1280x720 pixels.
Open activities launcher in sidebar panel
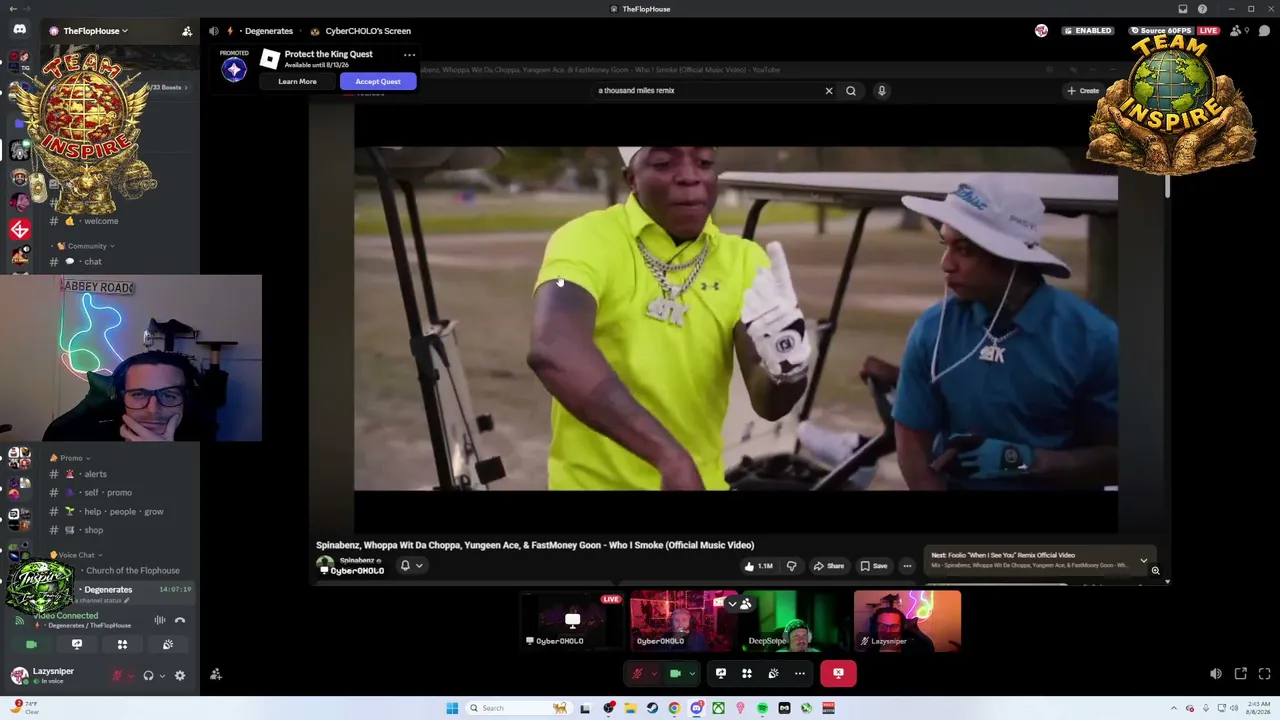pyautogui.click(x=122, y=645)
